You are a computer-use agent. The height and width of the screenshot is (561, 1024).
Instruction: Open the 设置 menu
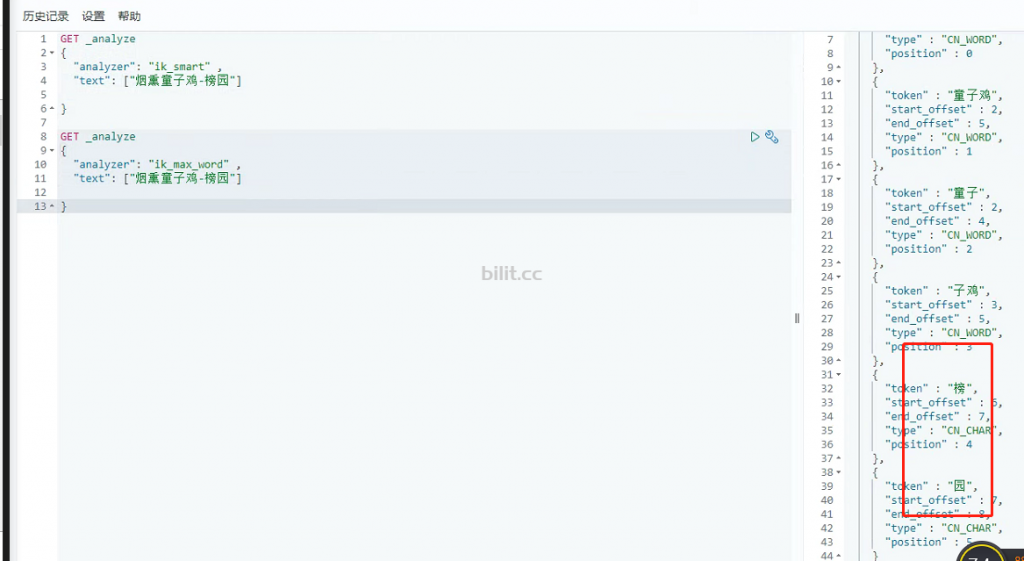point(93,16)
